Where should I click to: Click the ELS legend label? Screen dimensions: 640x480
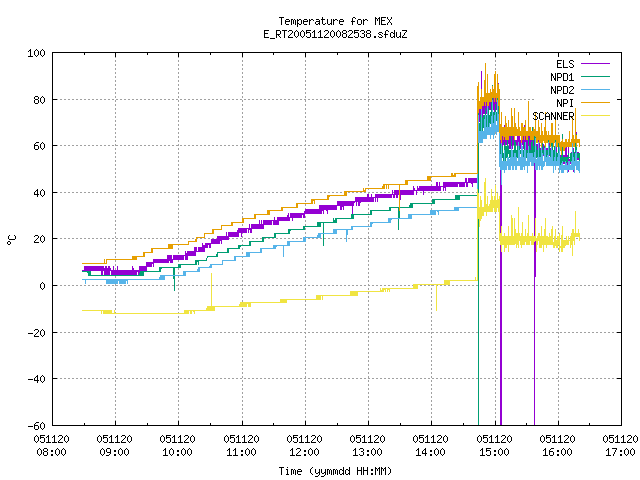pos(565,64)
